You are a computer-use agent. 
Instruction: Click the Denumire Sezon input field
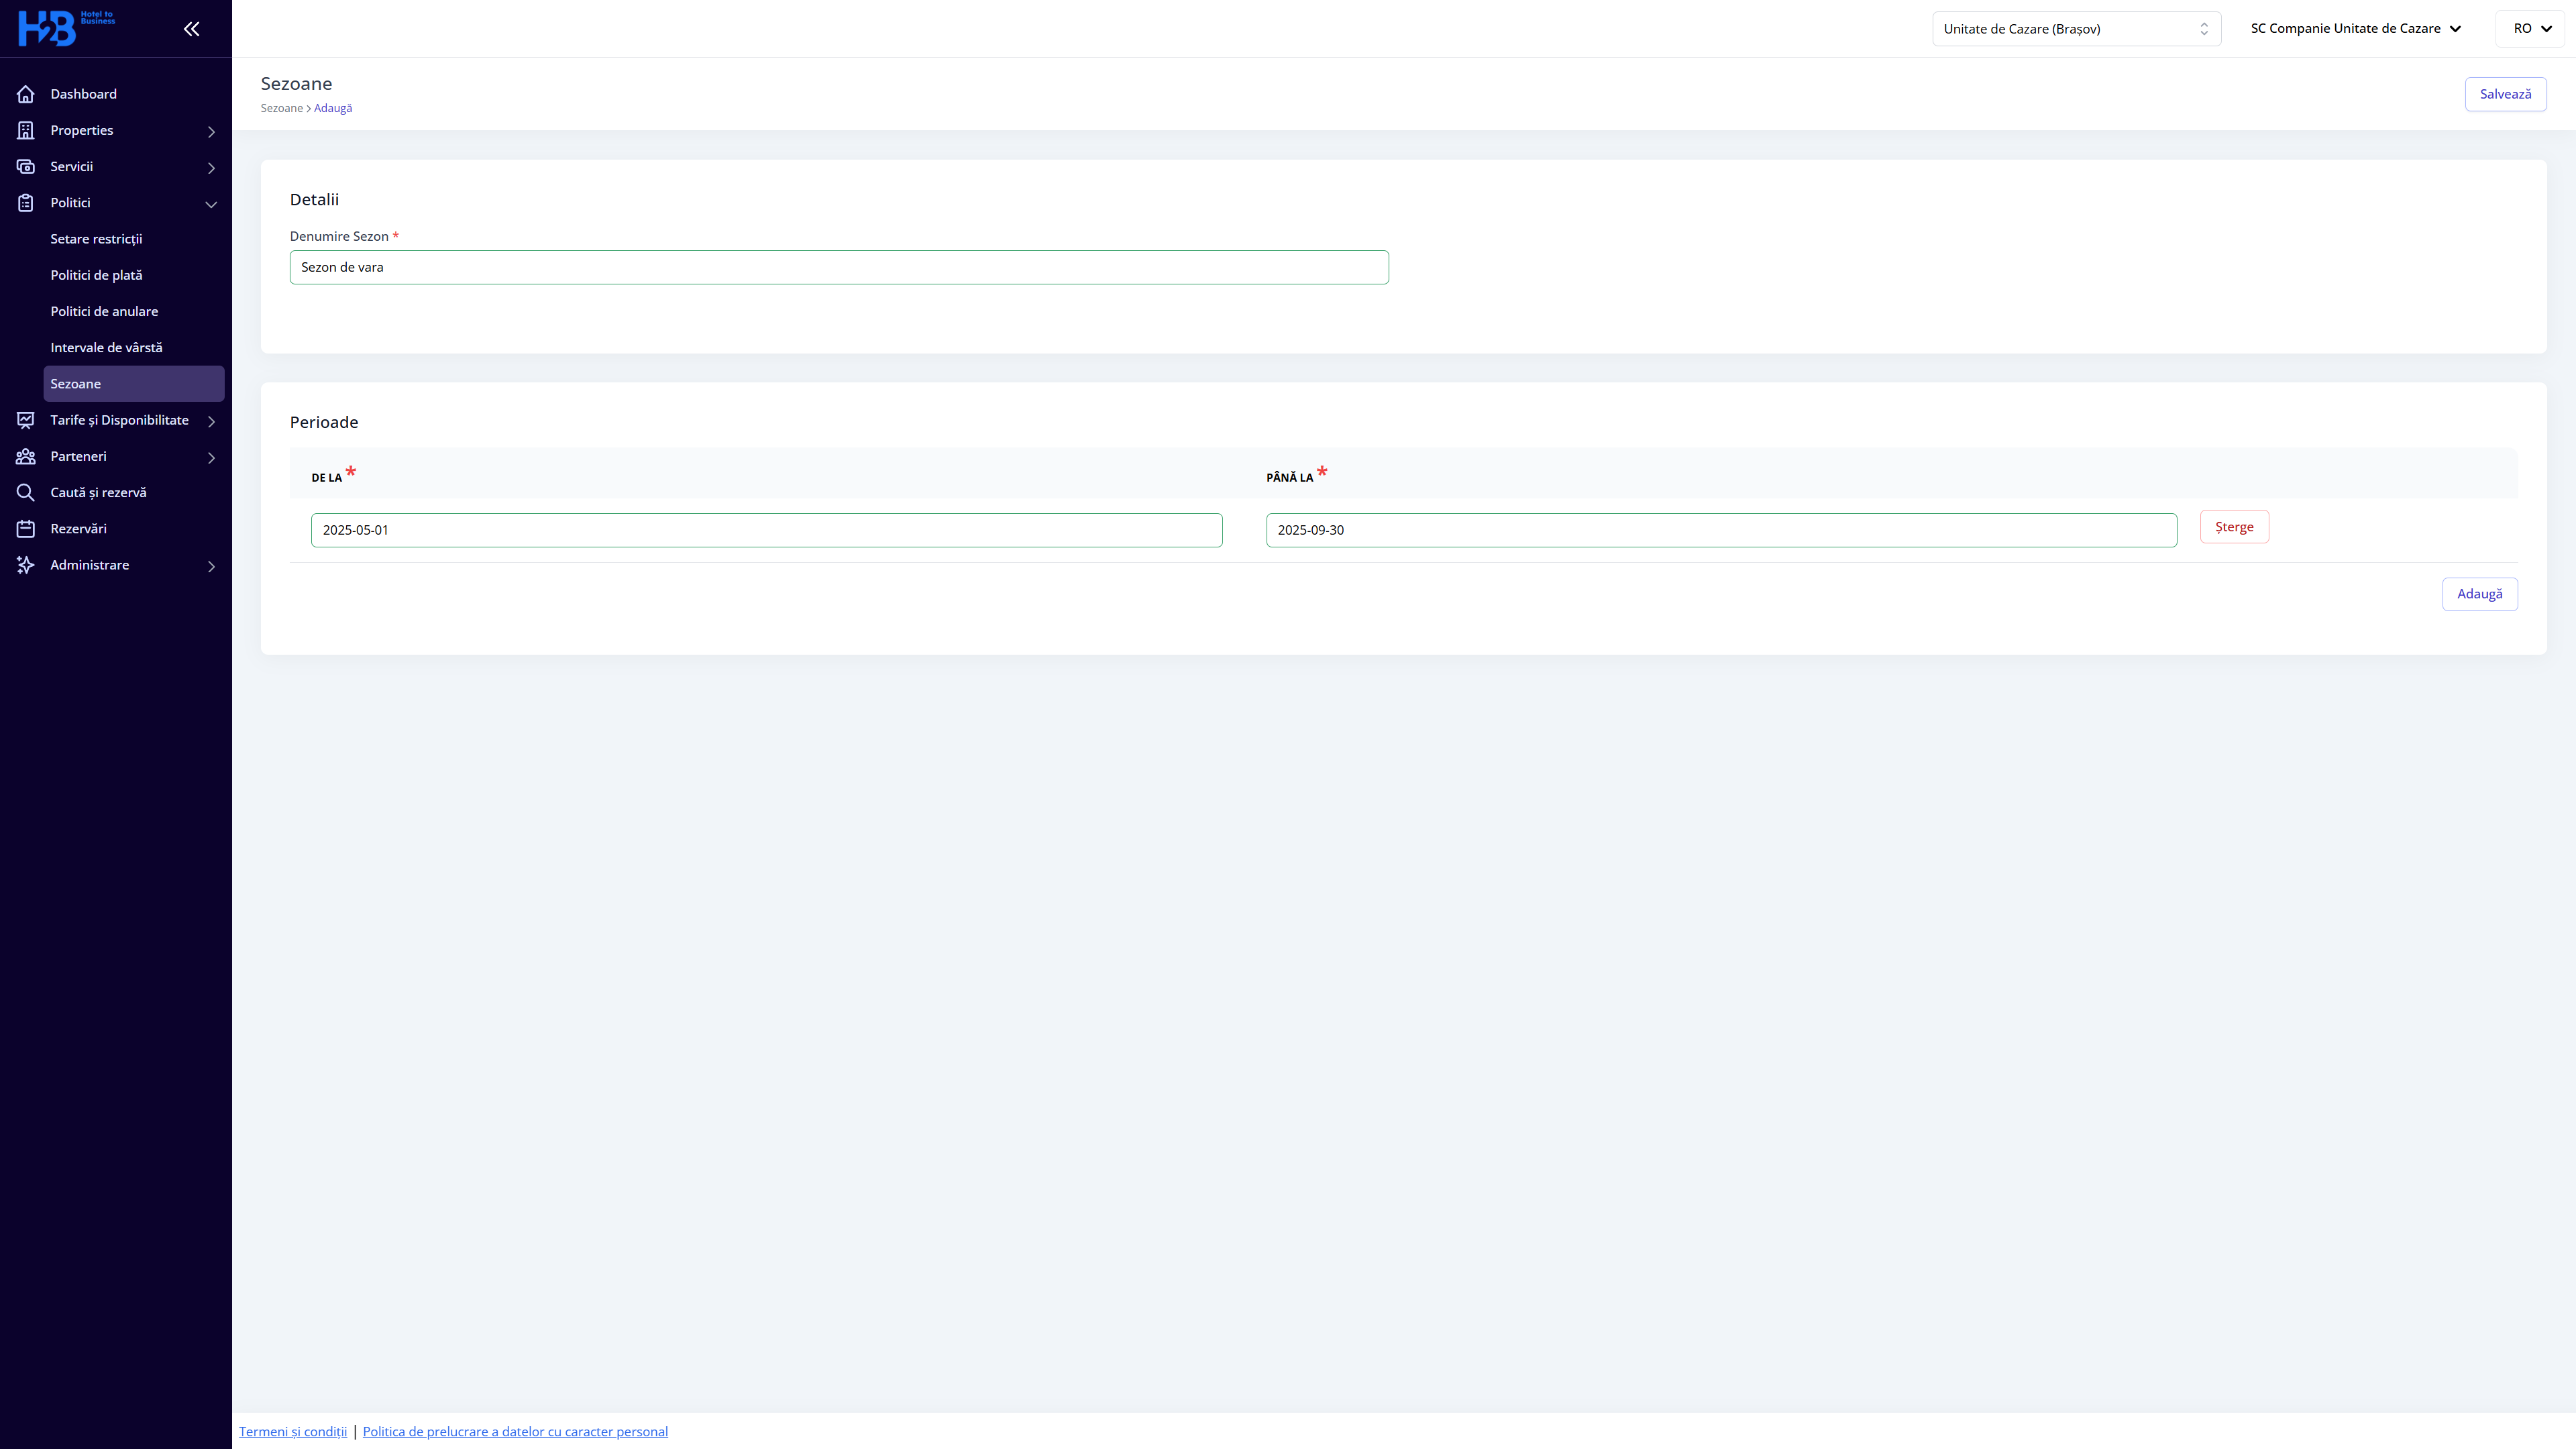click(x=839, y=267)
